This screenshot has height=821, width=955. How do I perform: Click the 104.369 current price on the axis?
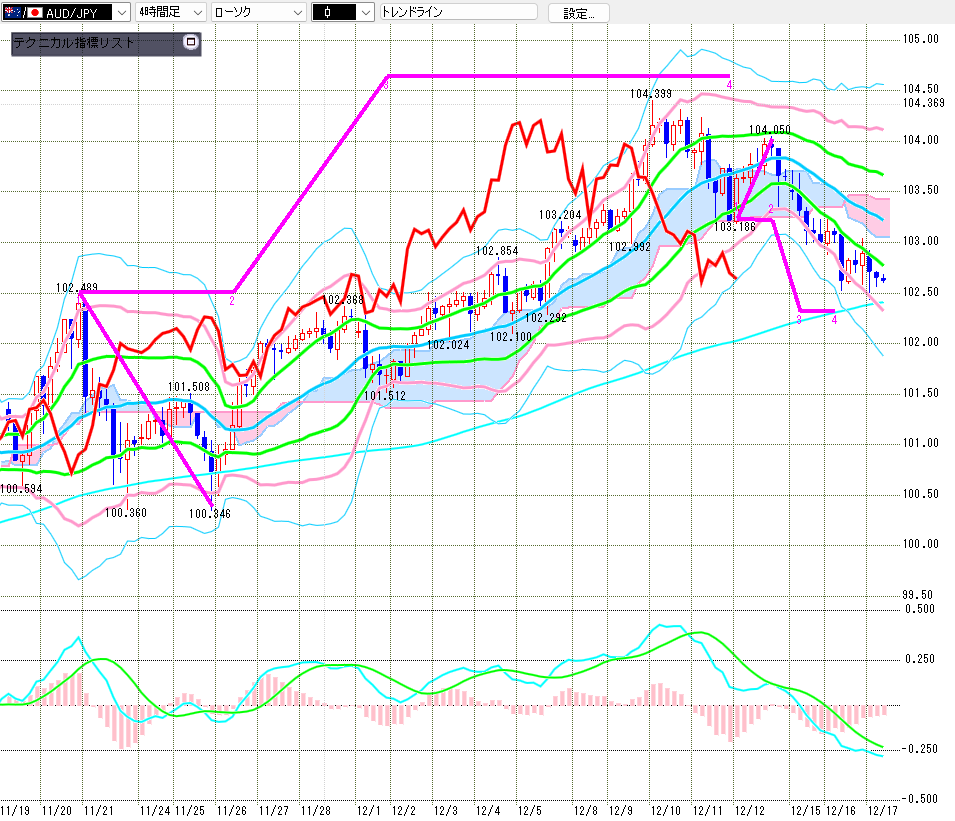[922, 103]
